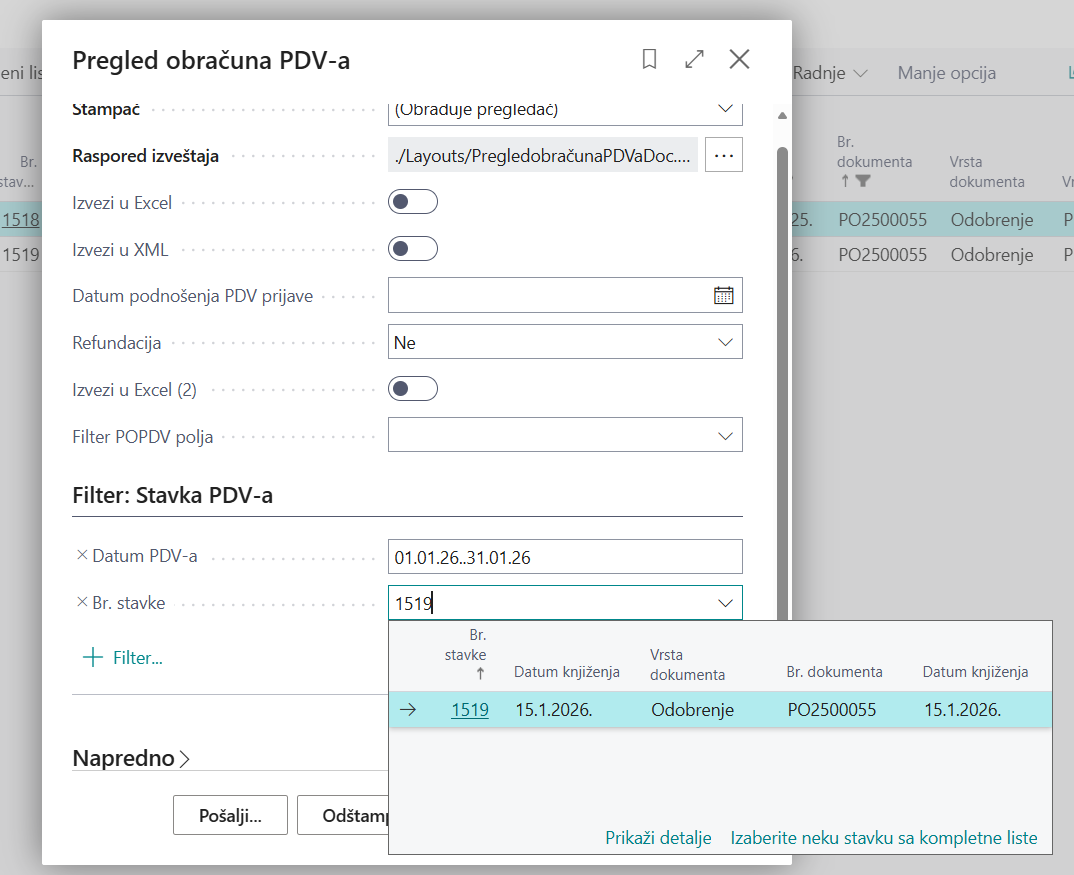This screenshot has height=875, width=1074.
Task: Open calendar picker for Datum podnošenja PDV prijave
Action: click(723, 295)
